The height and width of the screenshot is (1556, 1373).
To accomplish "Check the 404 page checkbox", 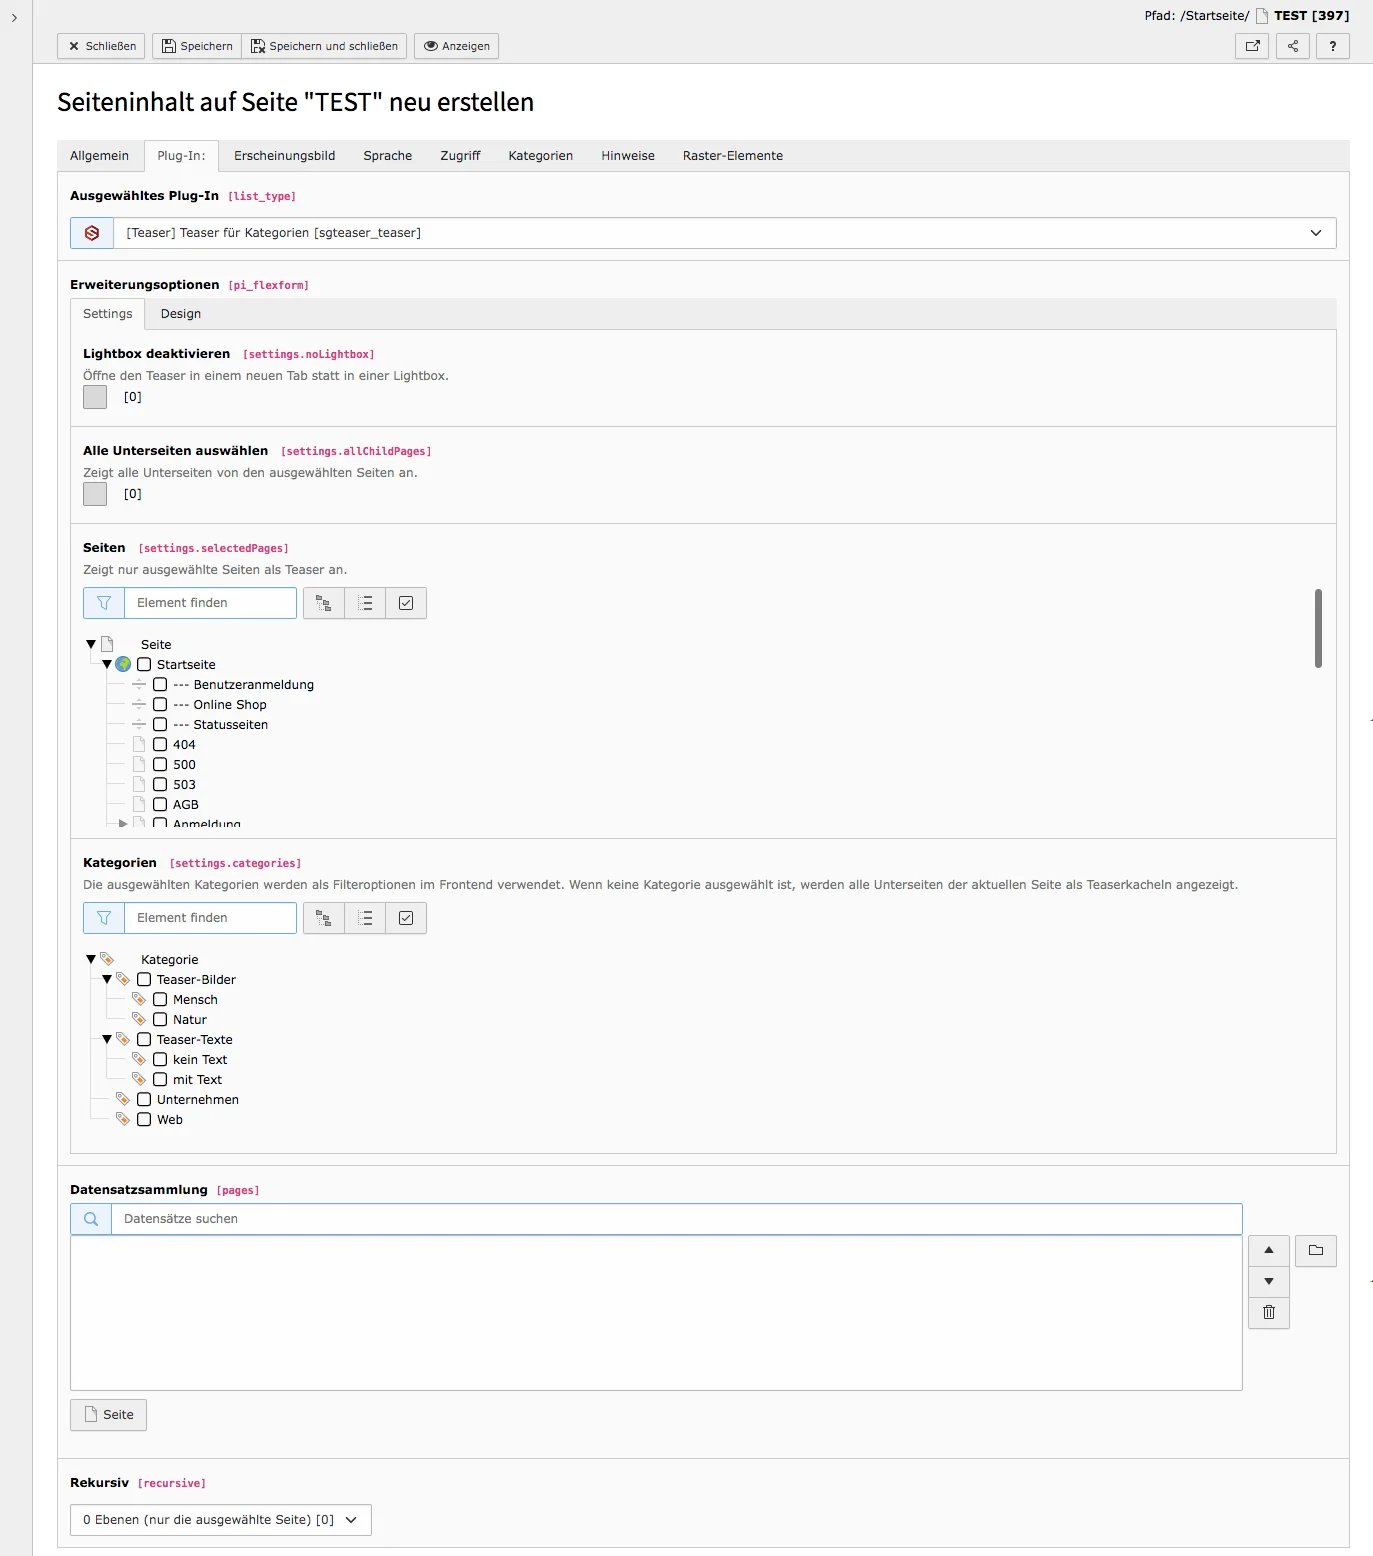I will click(x=160, y=744).
